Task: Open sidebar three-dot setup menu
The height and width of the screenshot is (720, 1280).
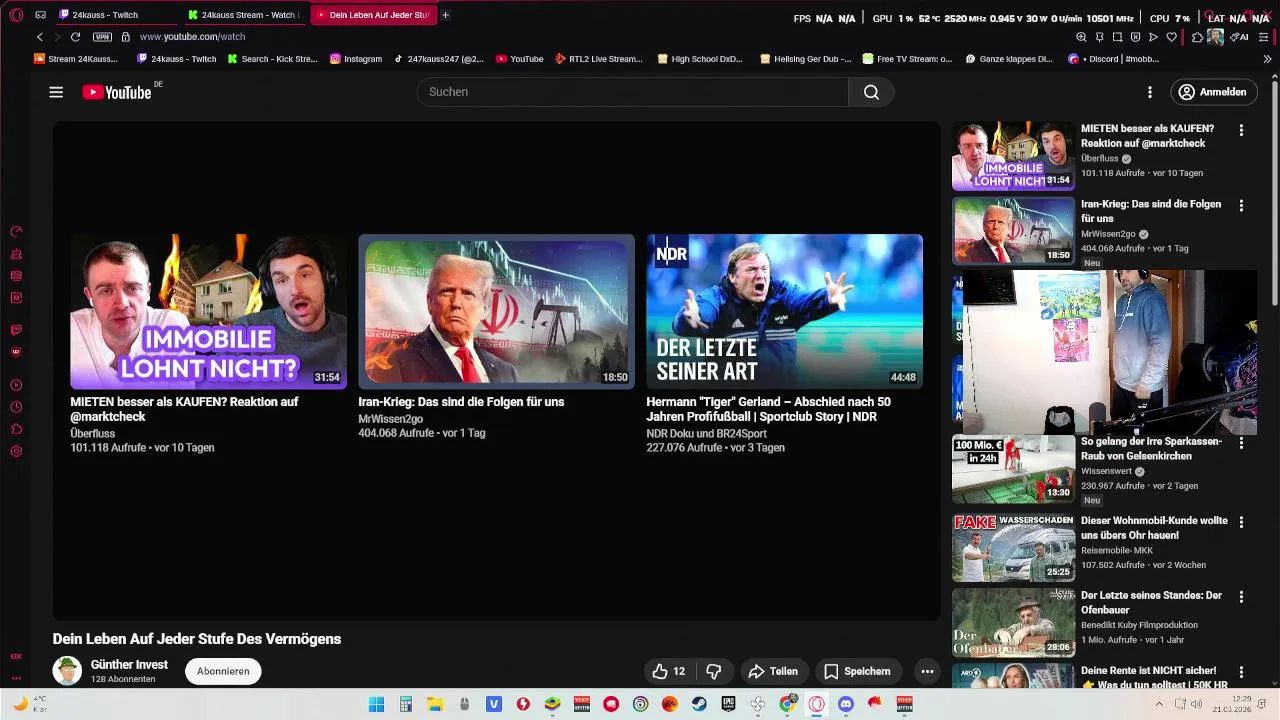Action: (16, 678)
